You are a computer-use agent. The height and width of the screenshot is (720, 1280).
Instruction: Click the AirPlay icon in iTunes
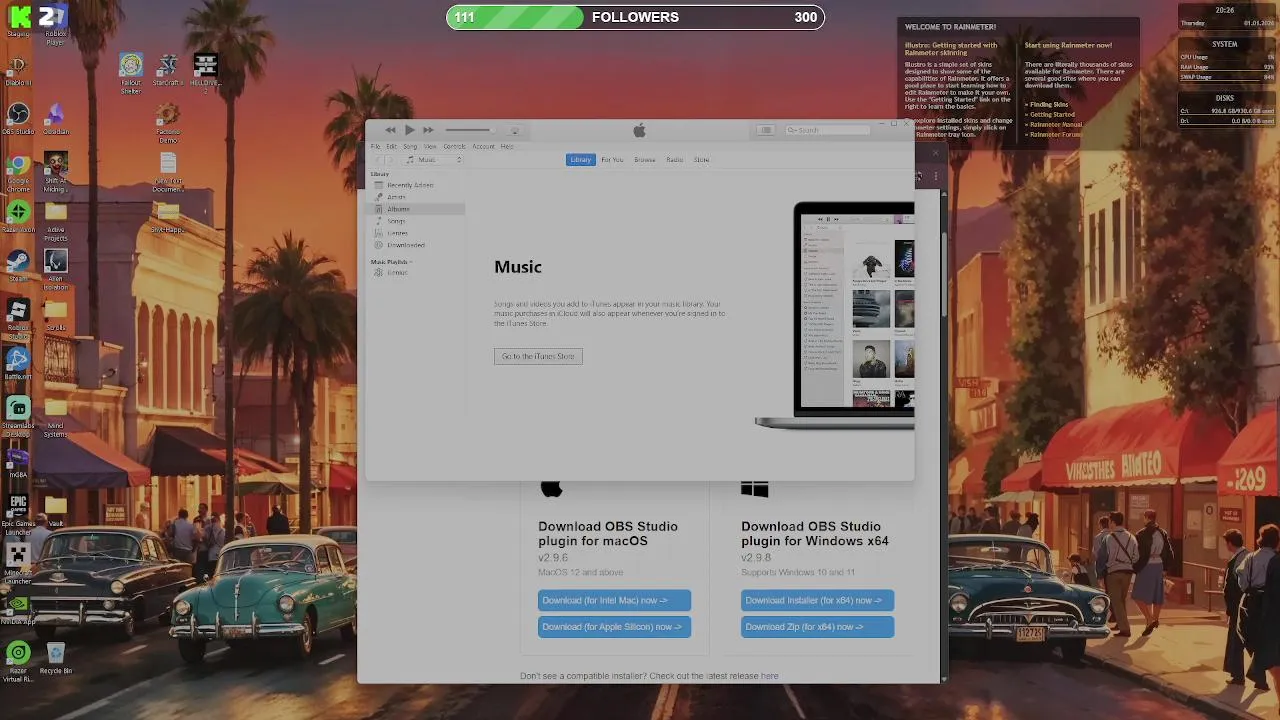click(x=515, y=130)
